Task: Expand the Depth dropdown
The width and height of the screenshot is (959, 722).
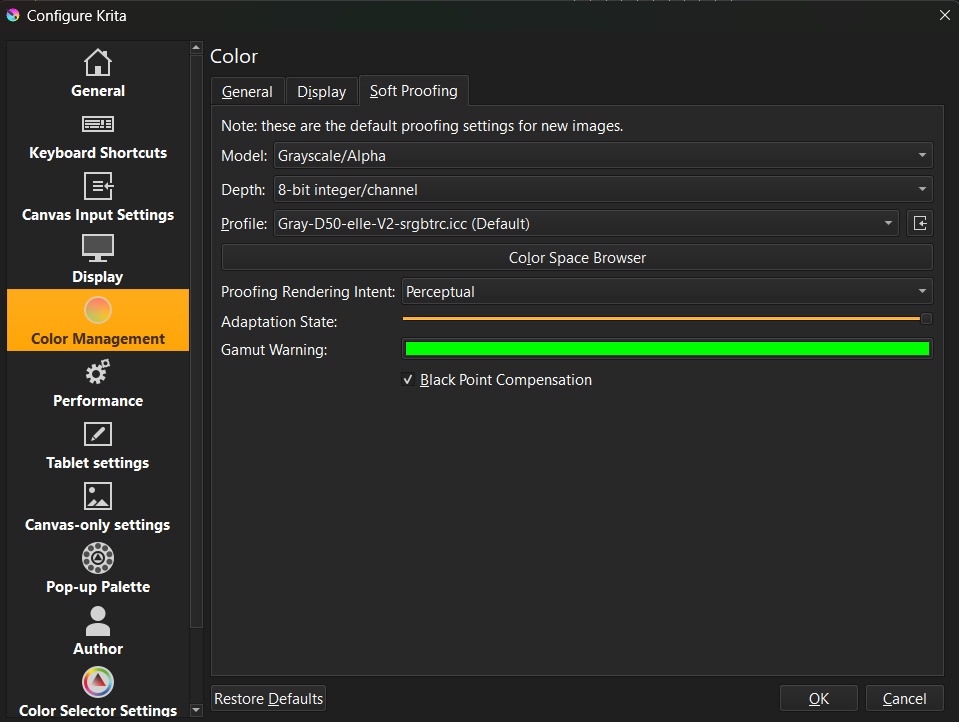Action: 603,190
